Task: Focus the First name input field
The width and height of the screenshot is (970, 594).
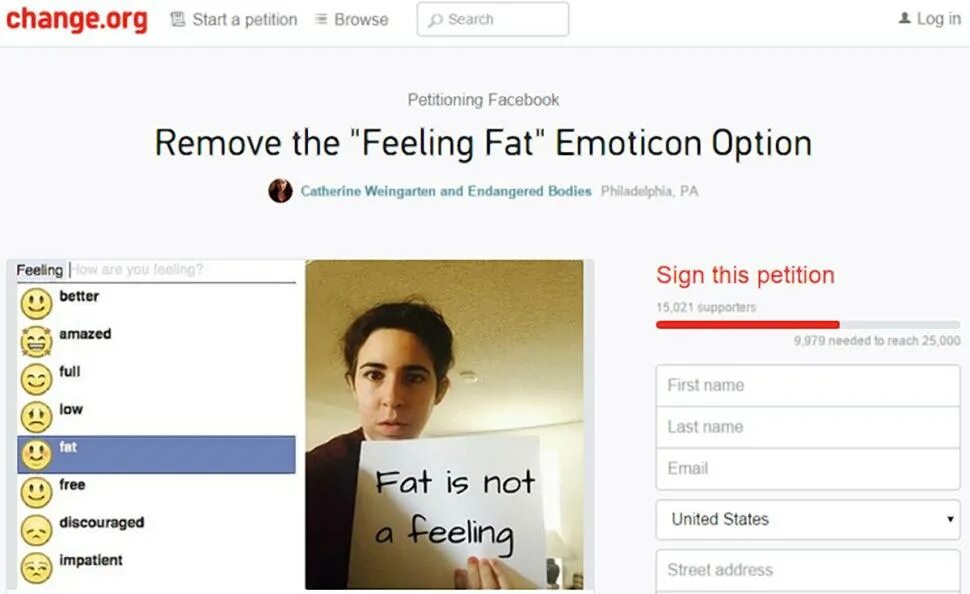Action: [x=808, y=385]
